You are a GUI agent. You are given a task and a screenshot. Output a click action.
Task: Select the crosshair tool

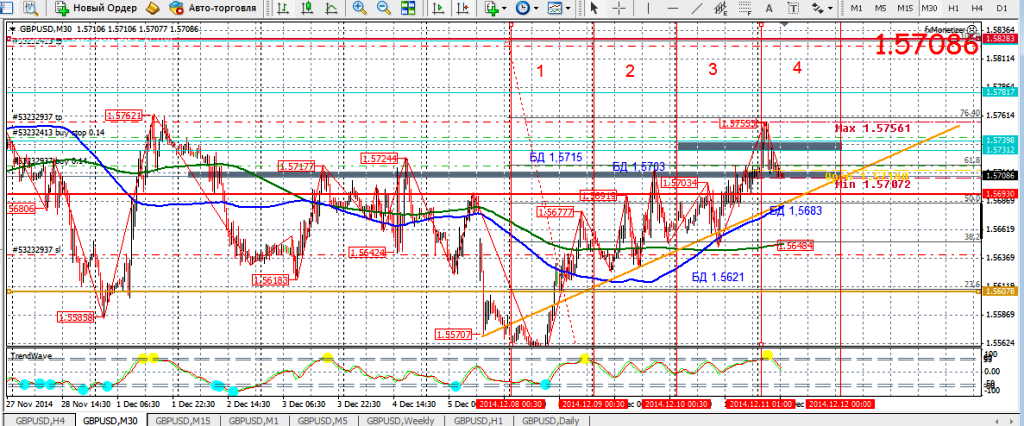(x=621, y=8)
